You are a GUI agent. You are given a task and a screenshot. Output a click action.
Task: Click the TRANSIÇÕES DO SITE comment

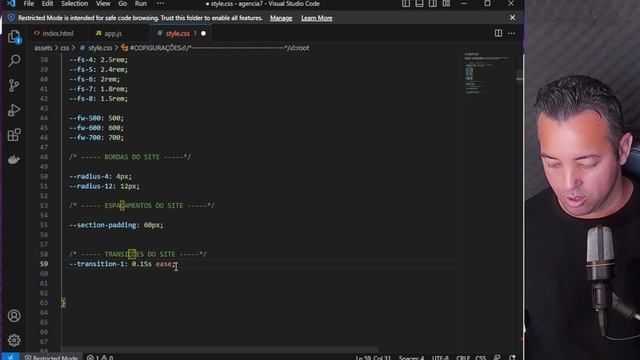coord(138,254)
